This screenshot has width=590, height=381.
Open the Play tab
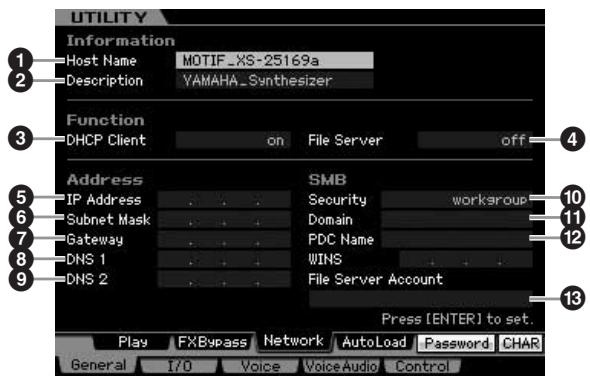pyautogui.click(x=132, y=342)
